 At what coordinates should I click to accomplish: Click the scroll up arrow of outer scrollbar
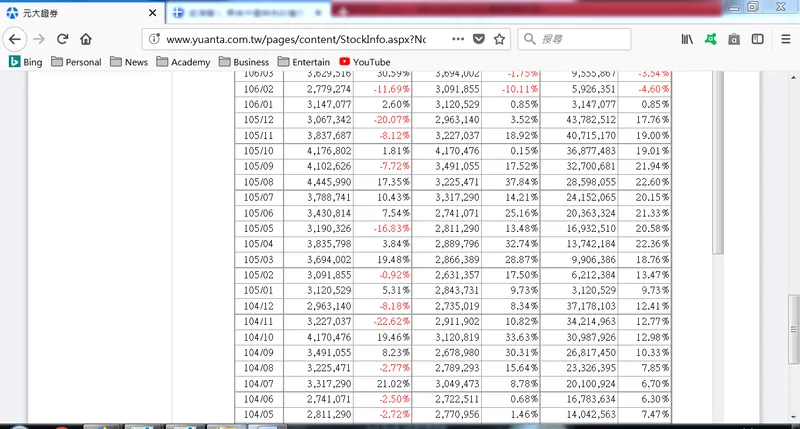click(x=793, y=78)
